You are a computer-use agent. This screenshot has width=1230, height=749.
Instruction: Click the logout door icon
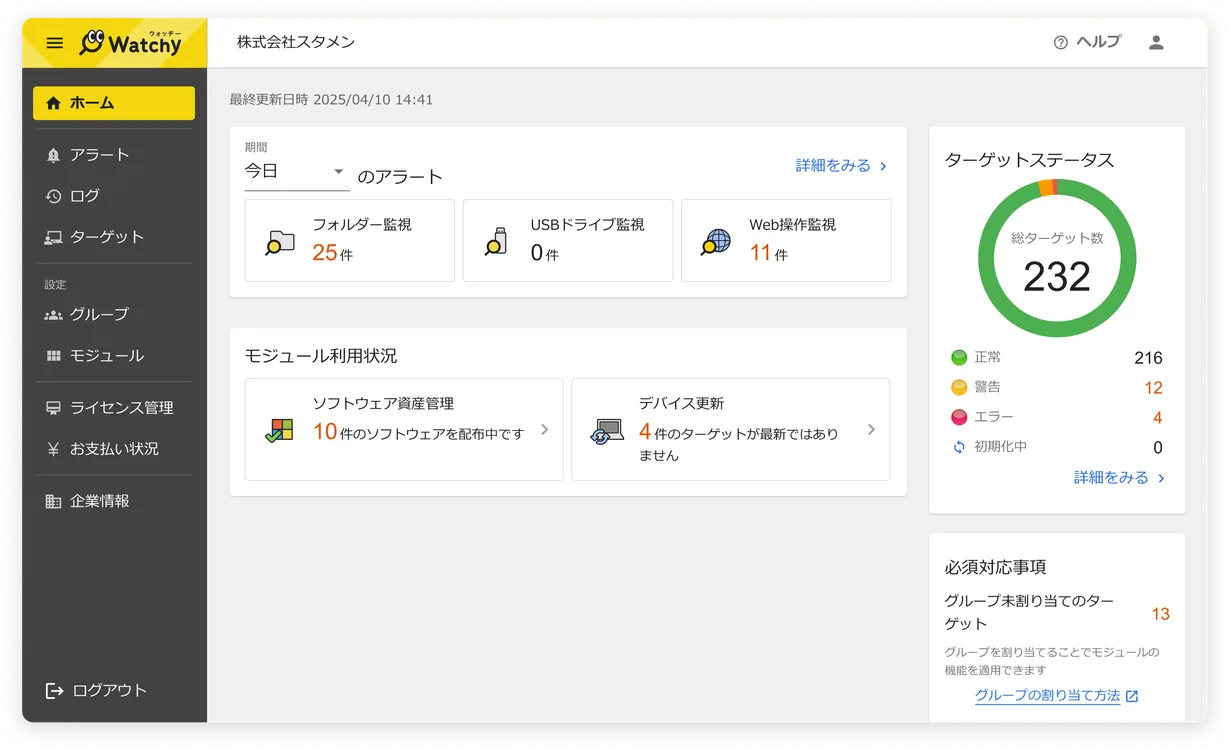[x=54, y=690]
